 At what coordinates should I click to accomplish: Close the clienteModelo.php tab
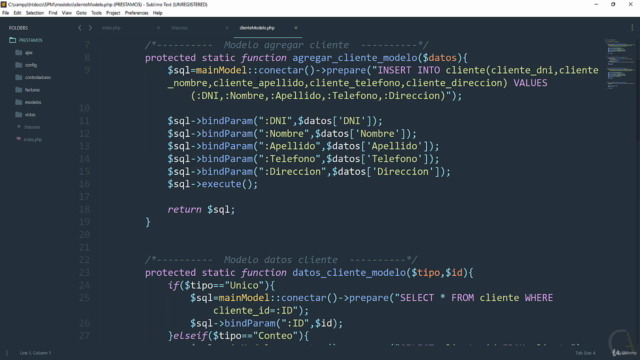click(296, 28)
